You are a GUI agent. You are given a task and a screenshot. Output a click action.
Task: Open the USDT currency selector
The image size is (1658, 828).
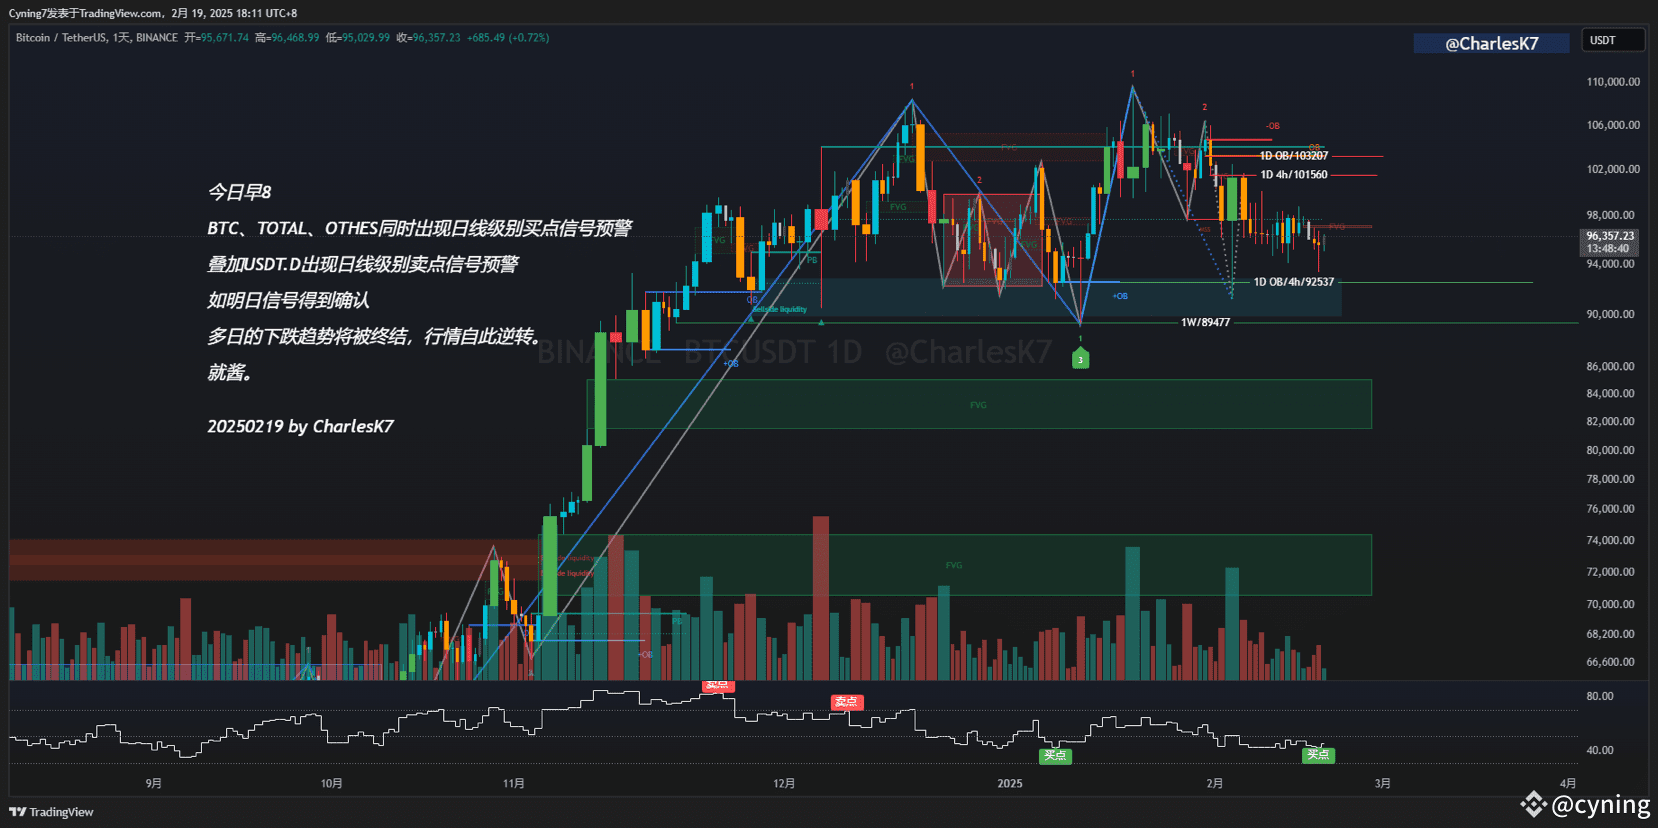tap(1613, 40)
